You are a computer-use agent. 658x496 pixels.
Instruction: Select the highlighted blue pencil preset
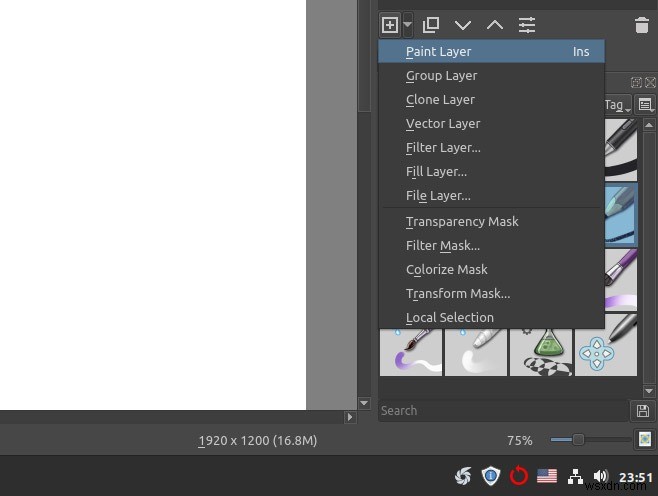tap(621, 214)
